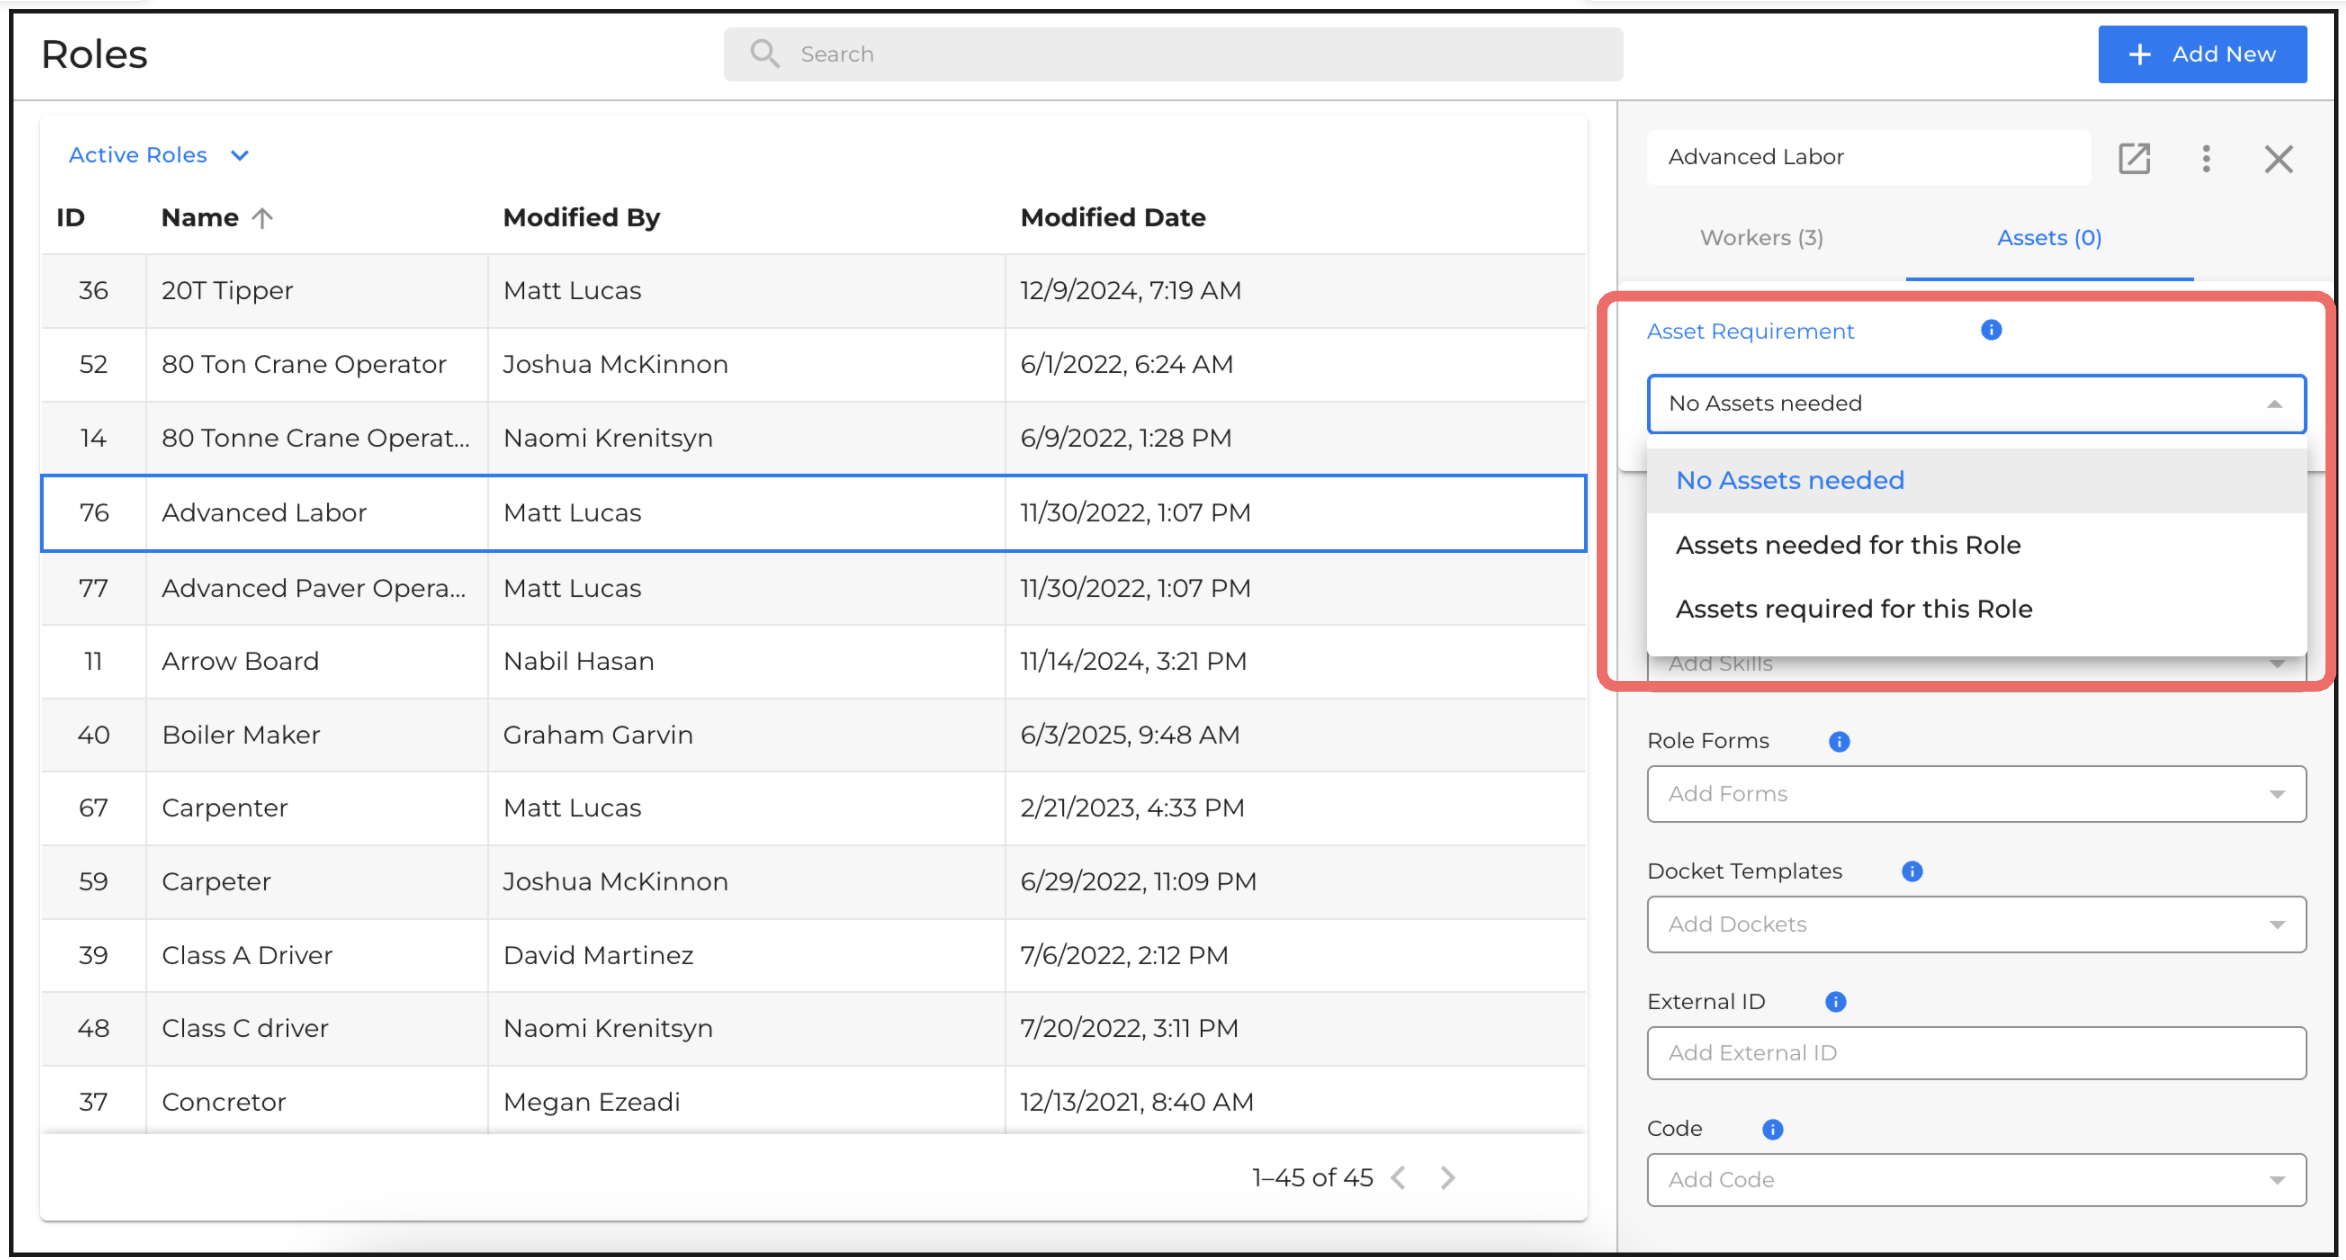Open the three-dot more options menu
The height and width of the screenshot is (1260, 2346).
[2206, 158]
